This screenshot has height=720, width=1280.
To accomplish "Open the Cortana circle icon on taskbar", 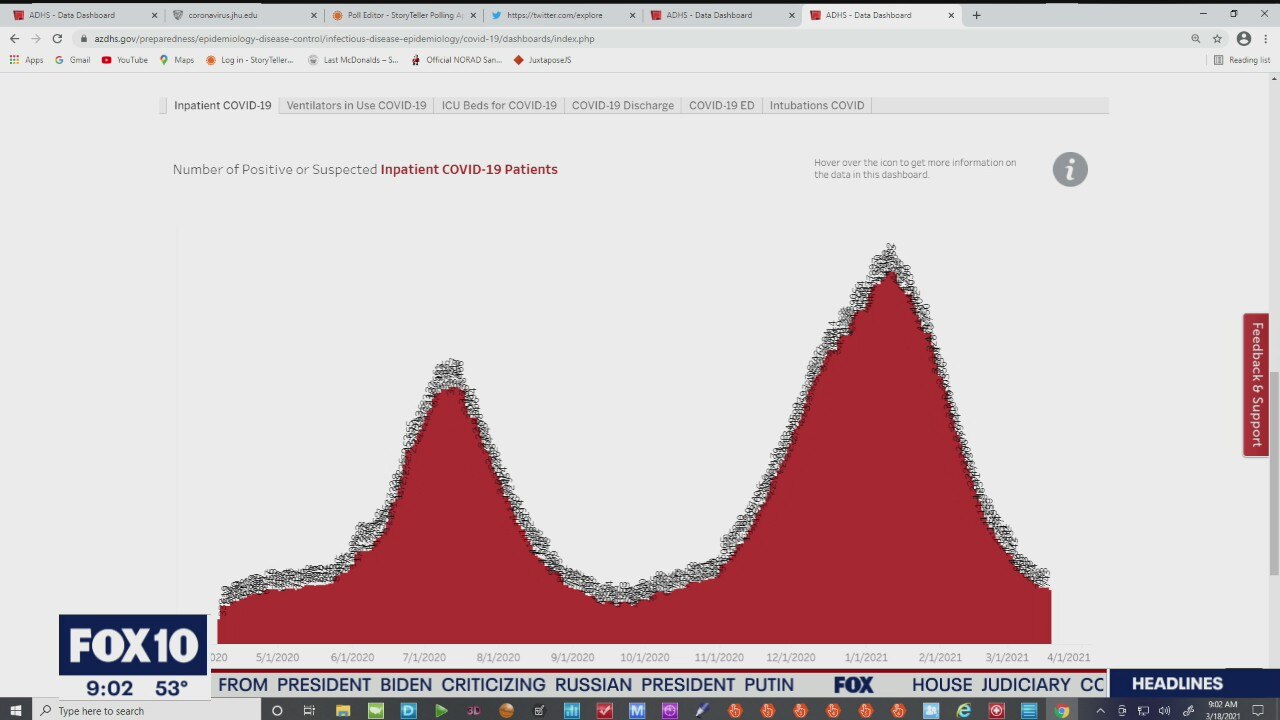I will point(277,710).
